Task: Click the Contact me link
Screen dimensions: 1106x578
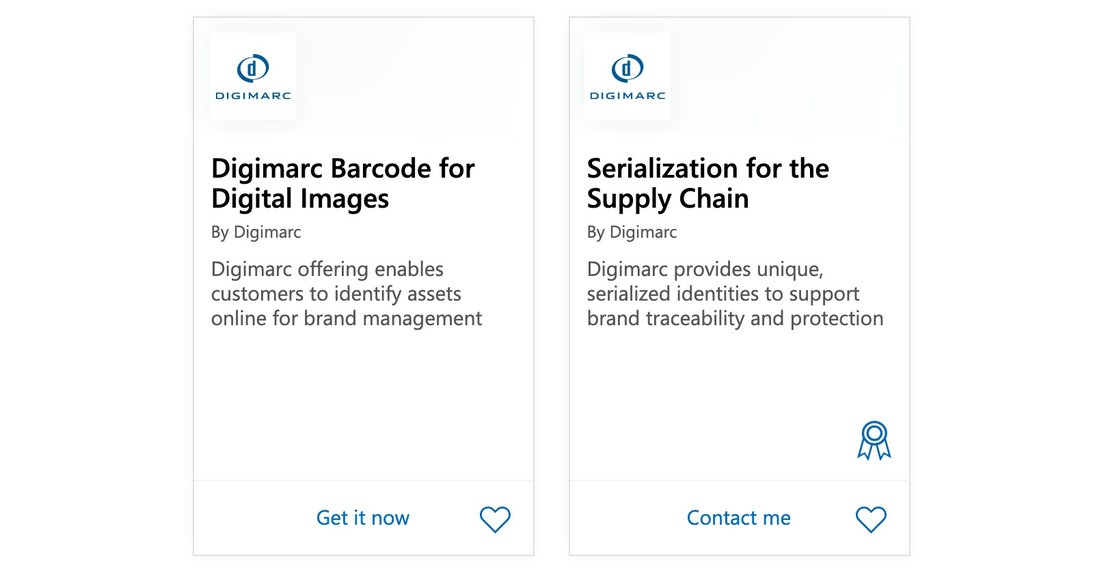Action: click(738, 518)
